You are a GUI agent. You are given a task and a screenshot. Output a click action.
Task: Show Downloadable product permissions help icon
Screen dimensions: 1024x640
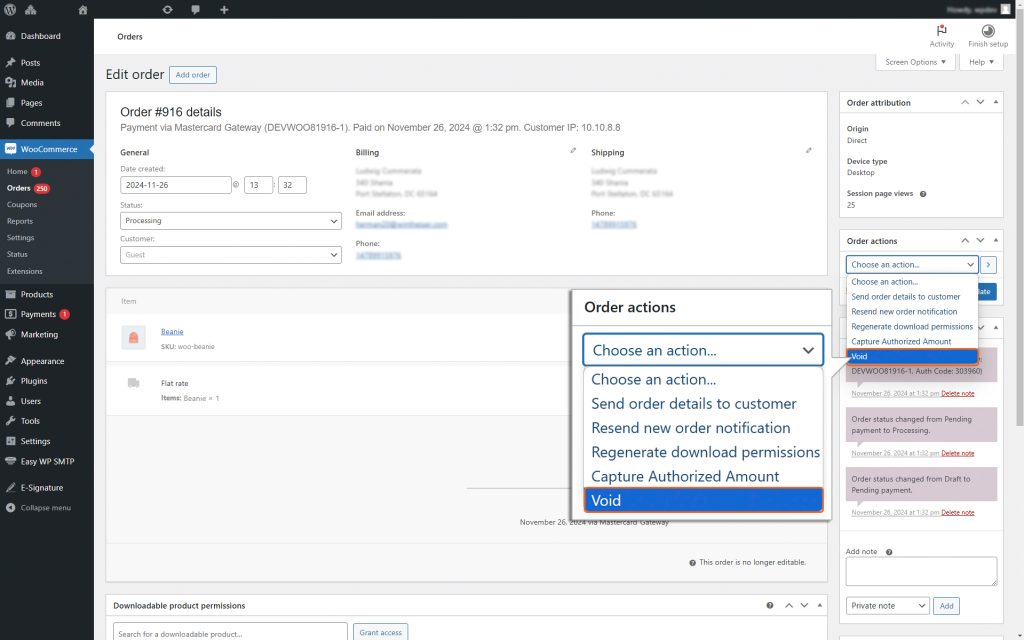770,605
